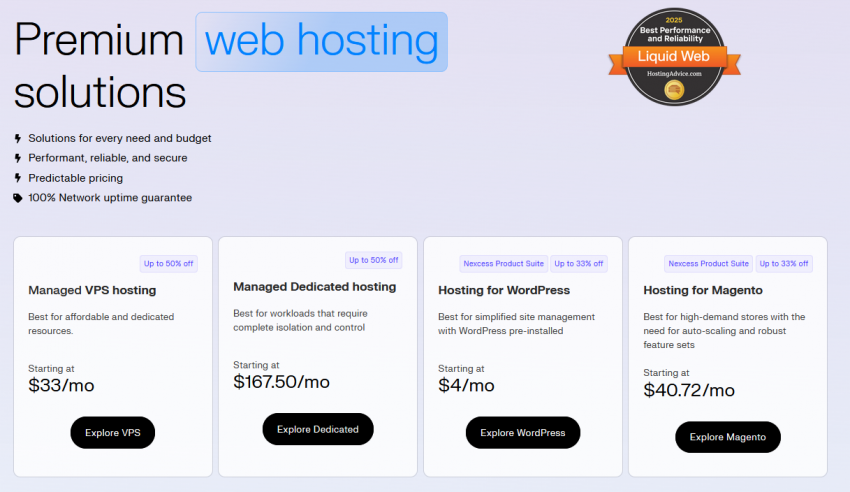Click the tag icon beside uptime guarantee
Image resolution: width=850 pixels, height=492 pixels.
18,198
